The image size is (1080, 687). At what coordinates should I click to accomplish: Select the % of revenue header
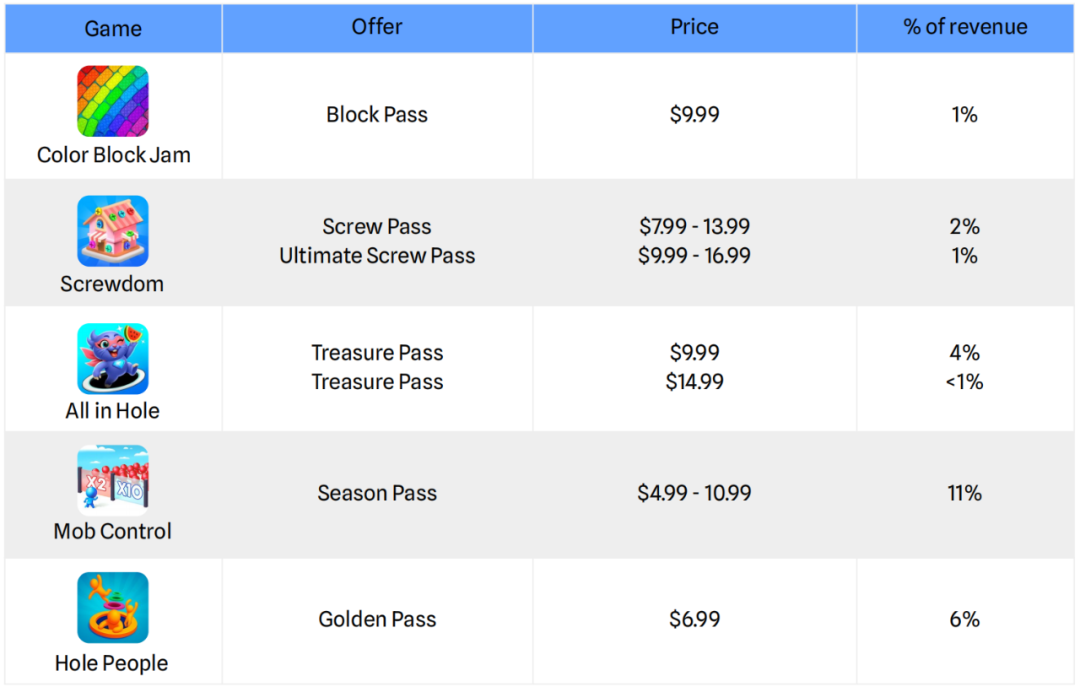tap(965, 27)
